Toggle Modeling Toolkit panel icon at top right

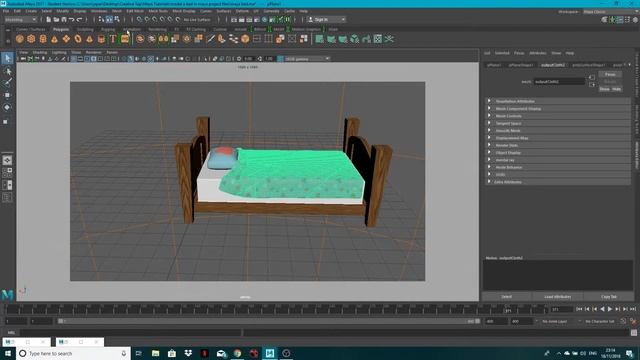tap(604, 19)
